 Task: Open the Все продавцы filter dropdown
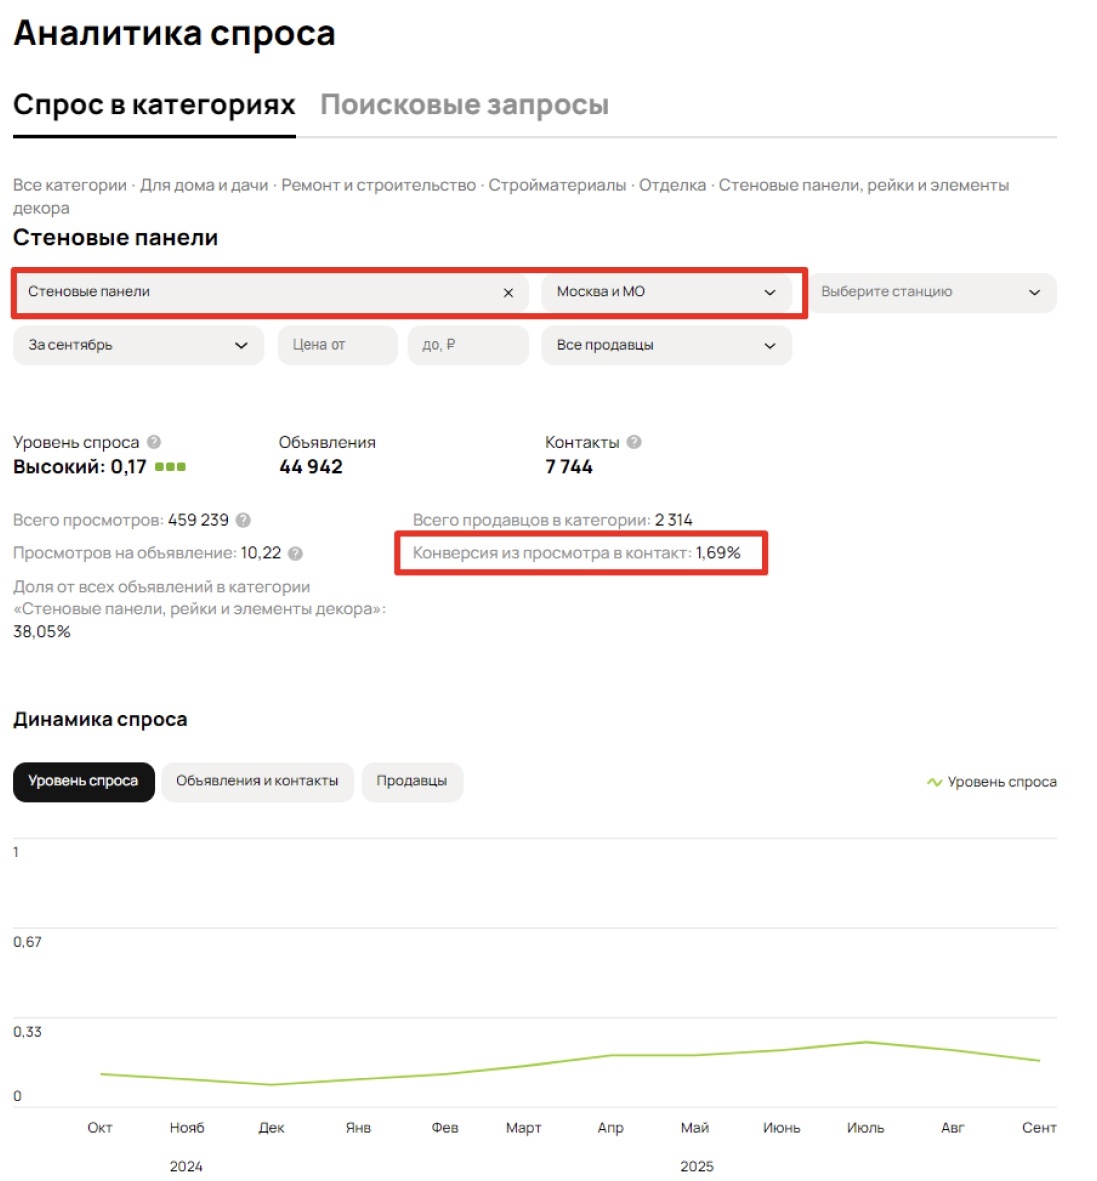coord(667,345)
